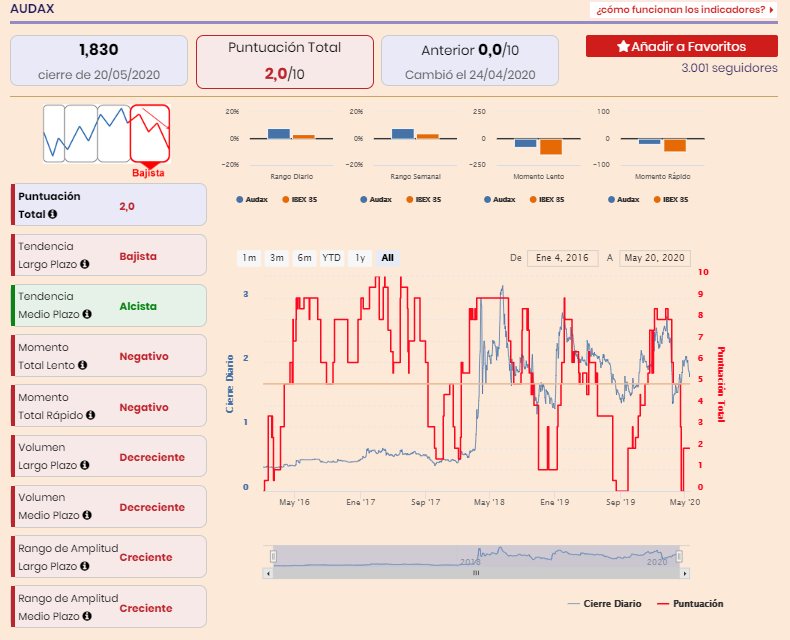
Task: Open info icon for Tendencia Medio Plazo
Action: (87, 314)
